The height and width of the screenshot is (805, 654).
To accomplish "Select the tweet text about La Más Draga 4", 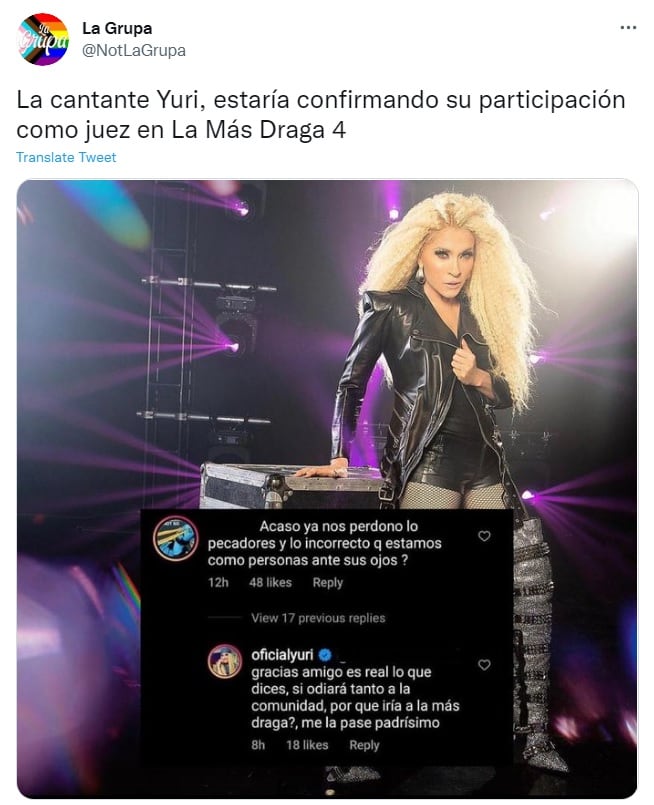I will pos(321,114).
